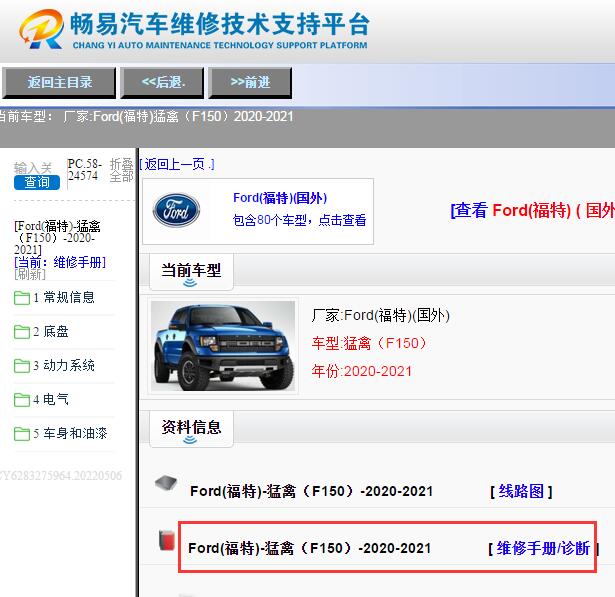The image size is (615, 597).
Task: Click folder icon for 3 动力系统
Action: pyautogui.click(x=22, y=366)
